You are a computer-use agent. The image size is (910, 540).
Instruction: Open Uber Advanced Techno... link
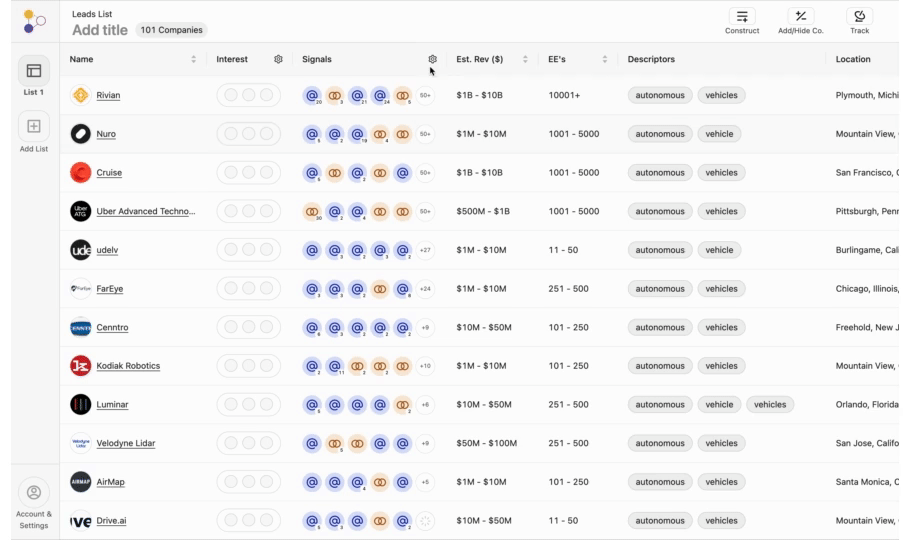pos(146,211)
